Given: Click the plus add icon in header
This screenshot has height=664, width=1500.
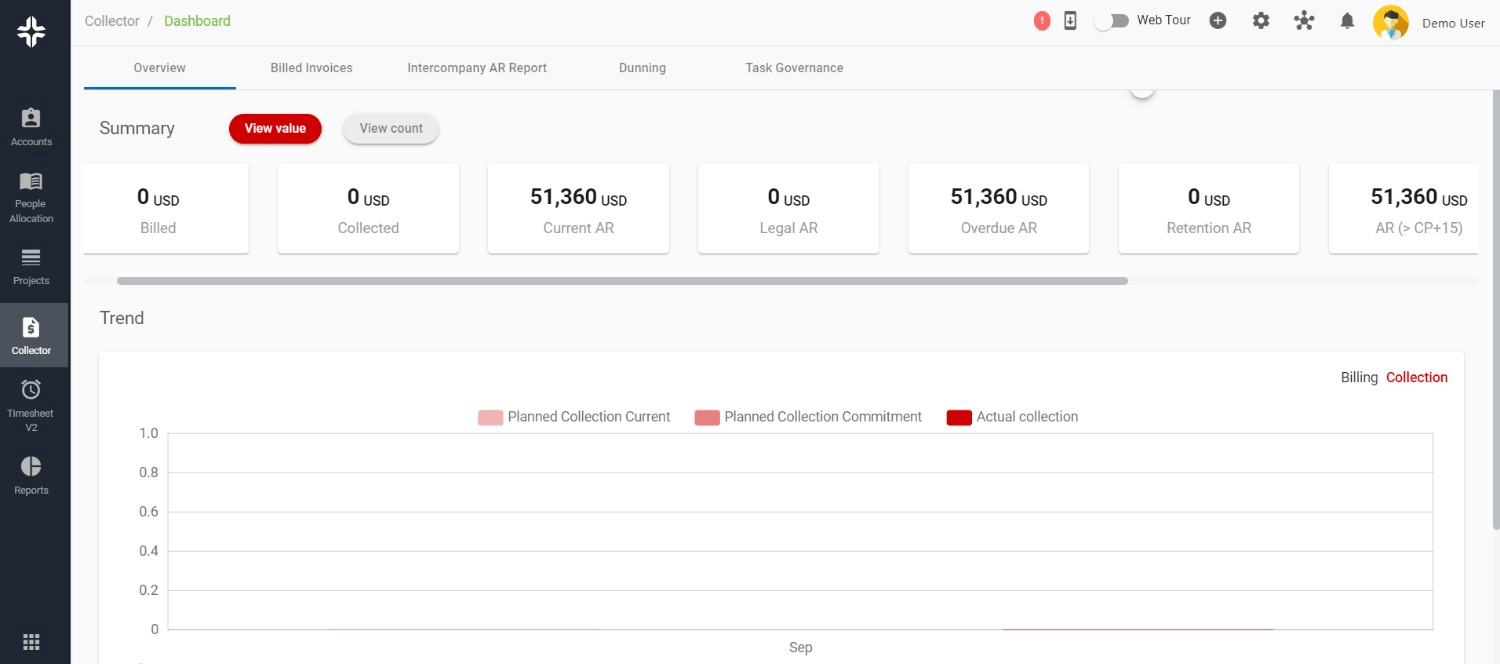Looking at the screenshot, I should coord(1218,21).
